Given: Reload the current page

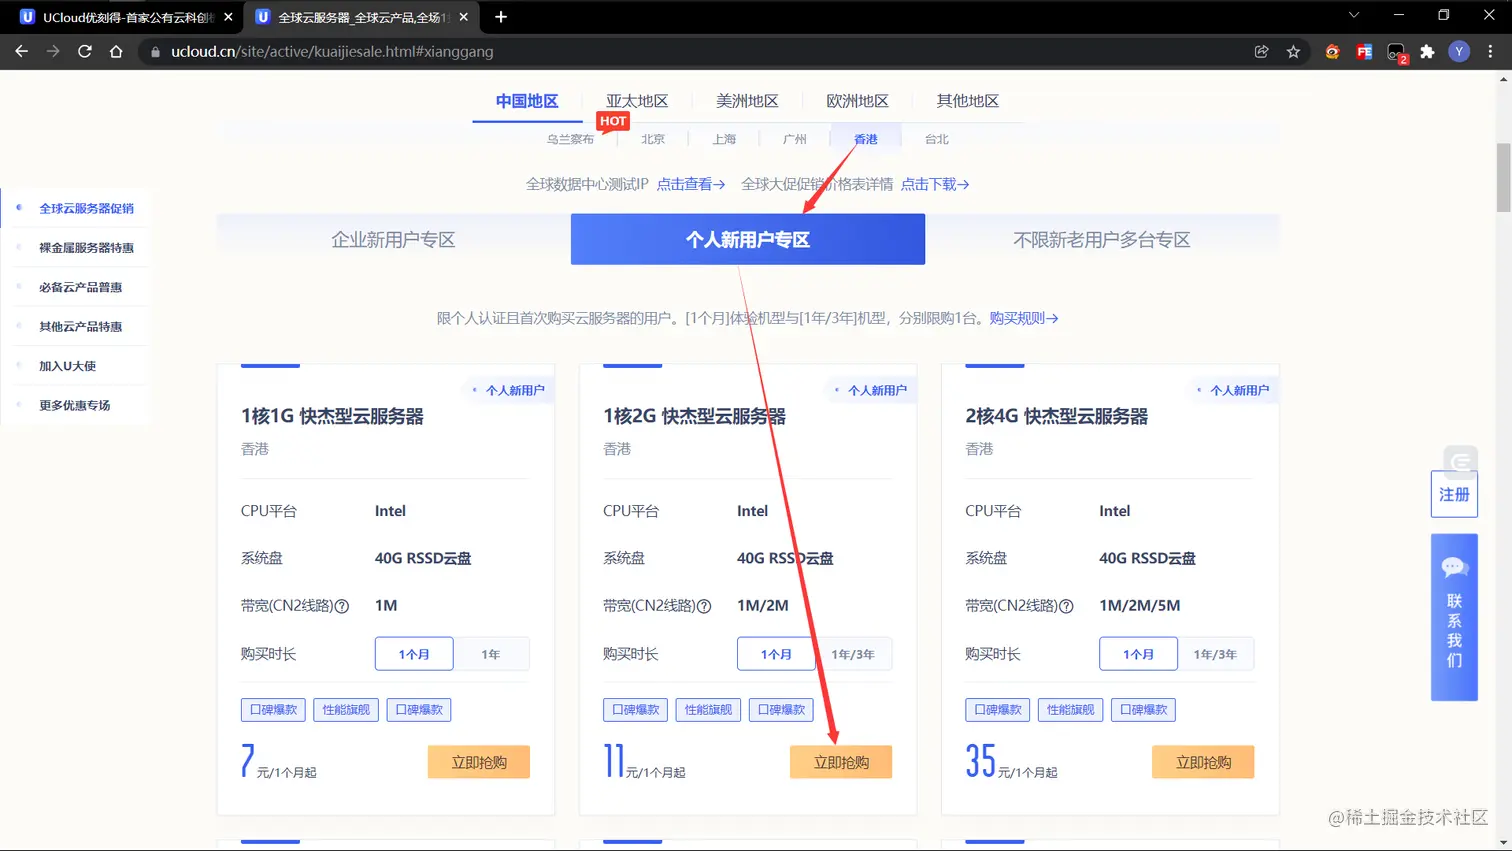Looking at the screenshot, I should (x=85, y=51).
